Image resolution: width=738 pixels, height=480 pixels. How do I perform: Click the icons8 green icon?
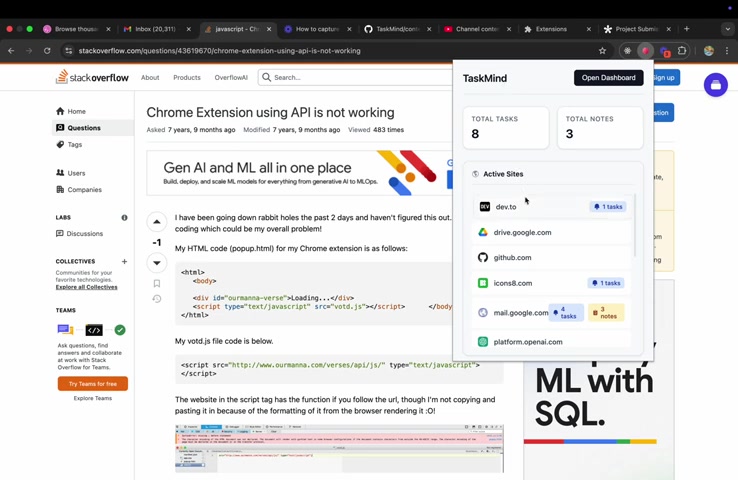pyautogui.click(x=483, y=283)
